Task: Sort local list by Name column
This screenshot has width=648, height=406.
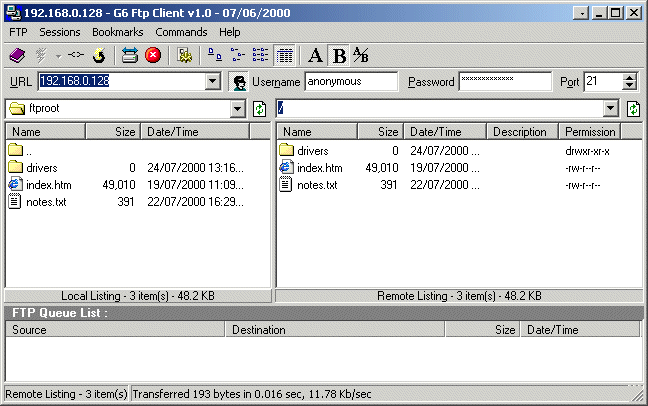Action: tap(45, 131)
